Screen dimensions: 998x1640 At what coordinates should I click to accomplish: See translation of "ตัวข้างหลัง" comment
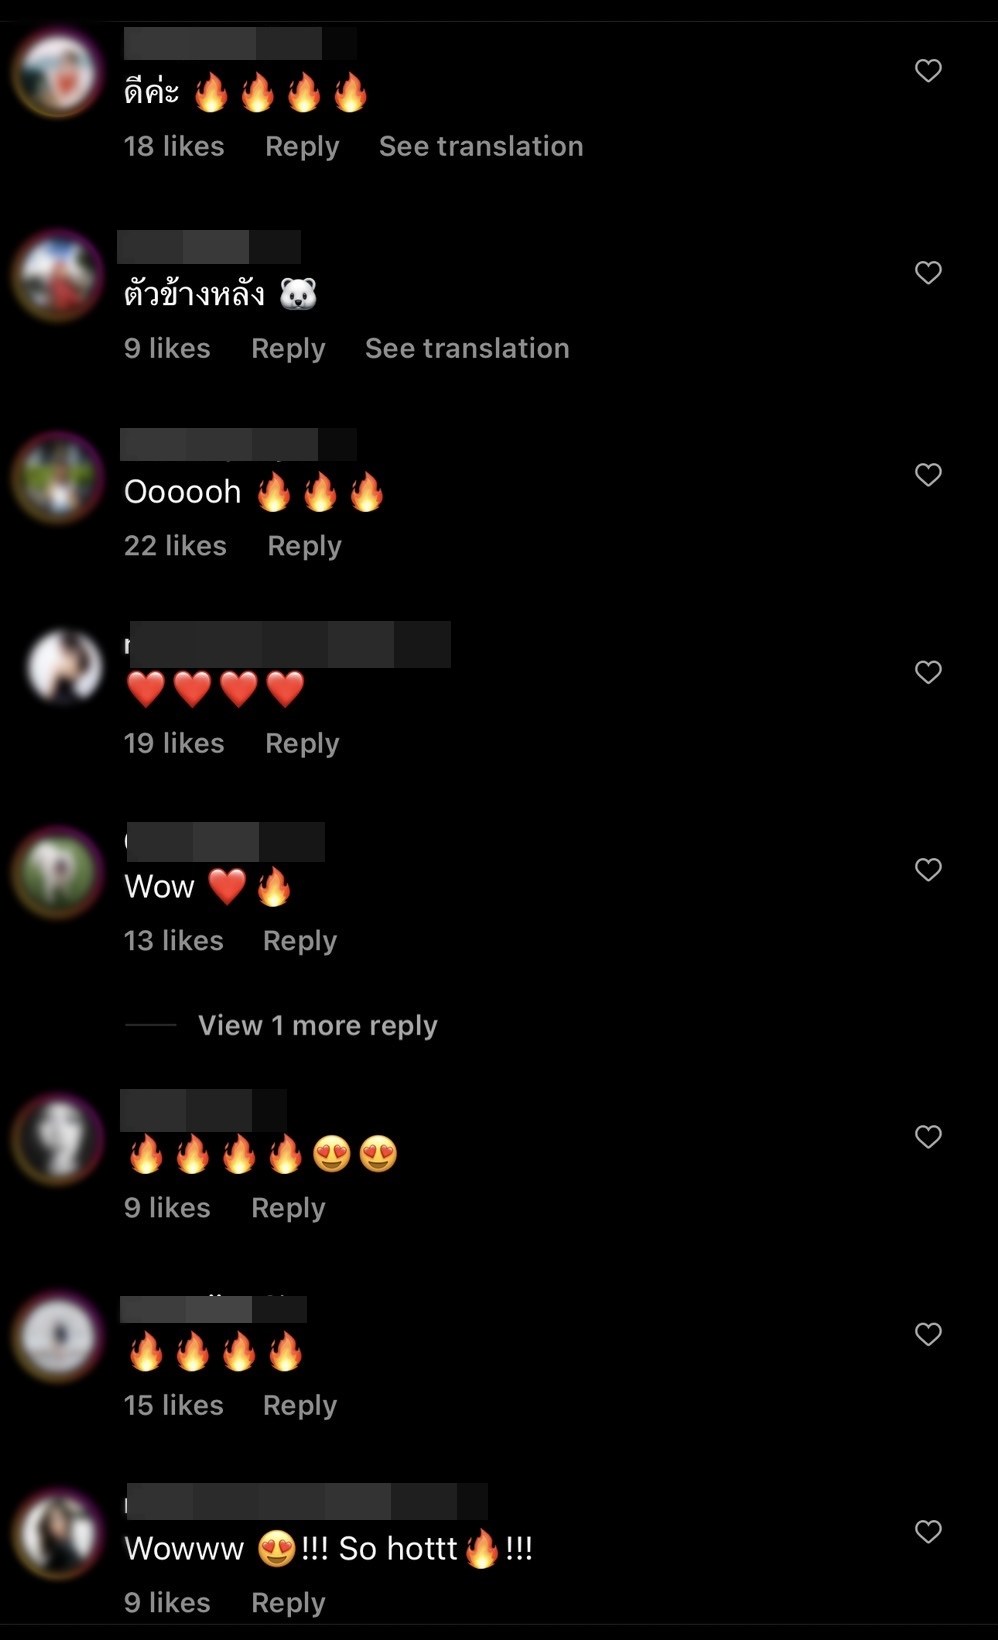point(467,348)
